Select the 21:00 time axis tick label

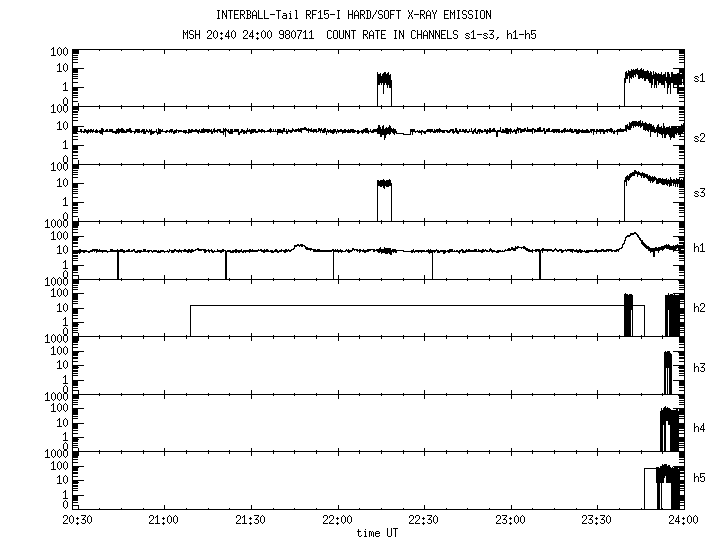click(x=164, y=520)
